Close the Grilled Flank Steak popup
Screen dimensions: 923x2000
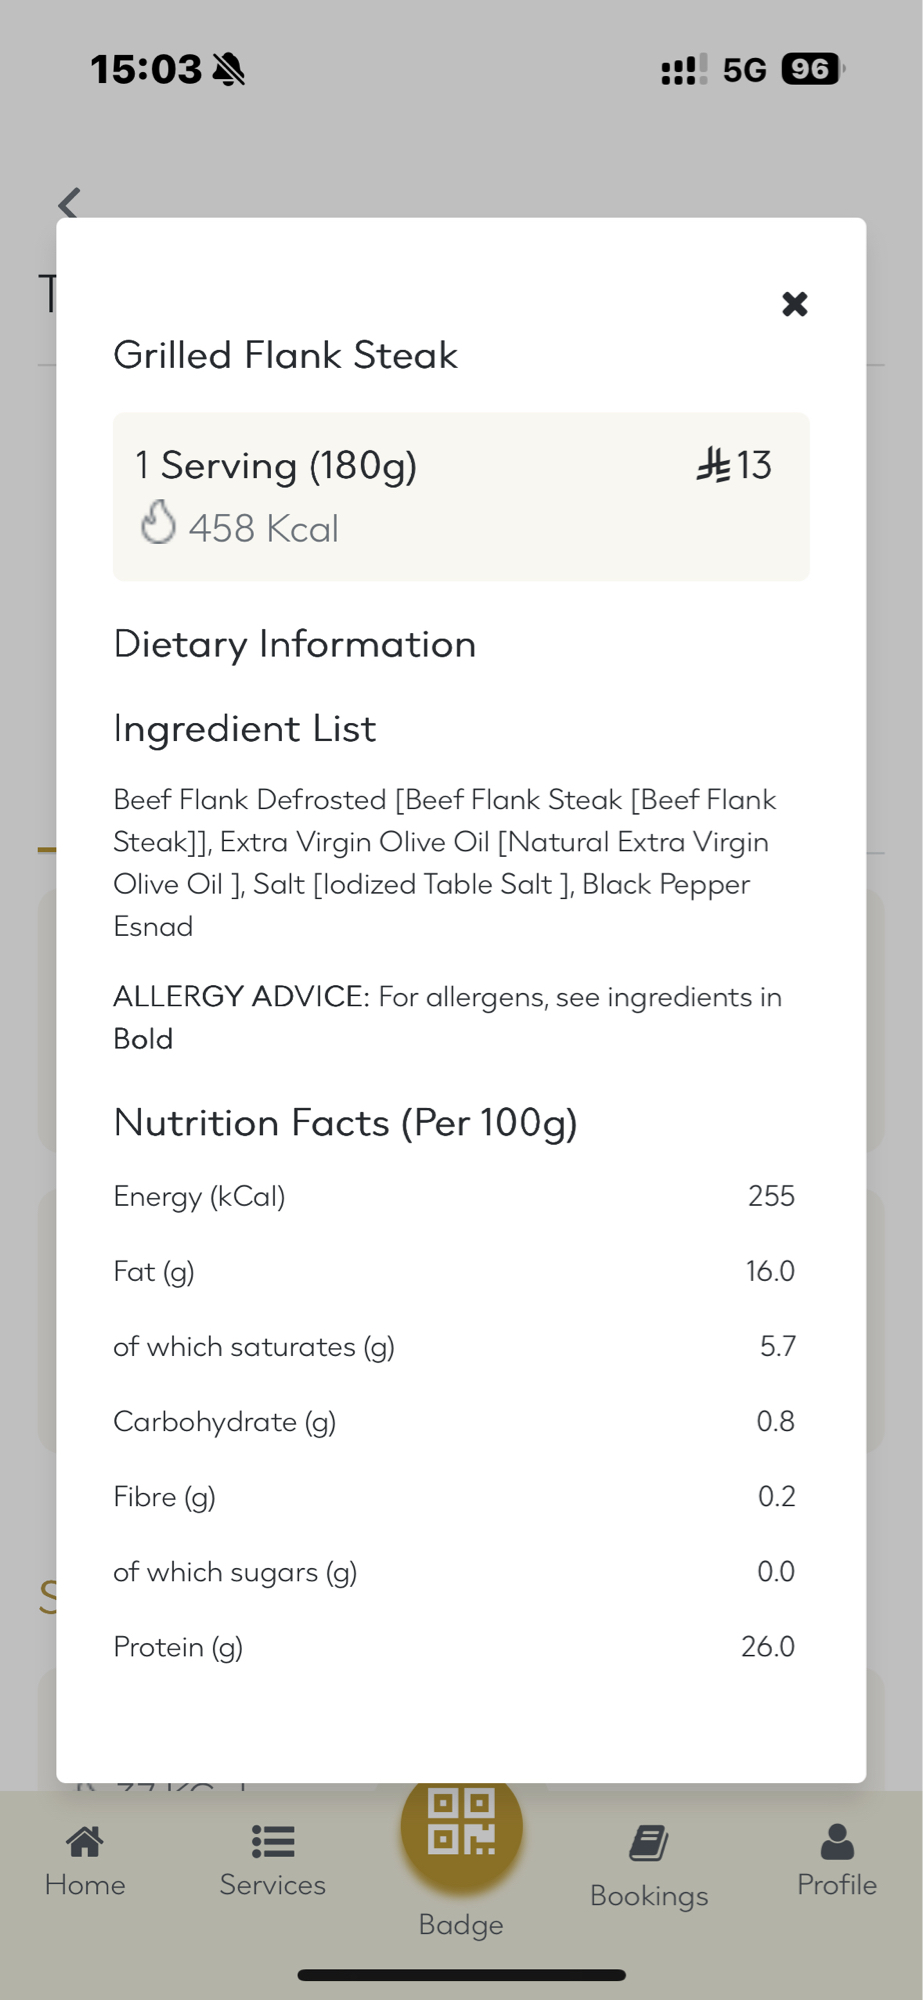794,304
